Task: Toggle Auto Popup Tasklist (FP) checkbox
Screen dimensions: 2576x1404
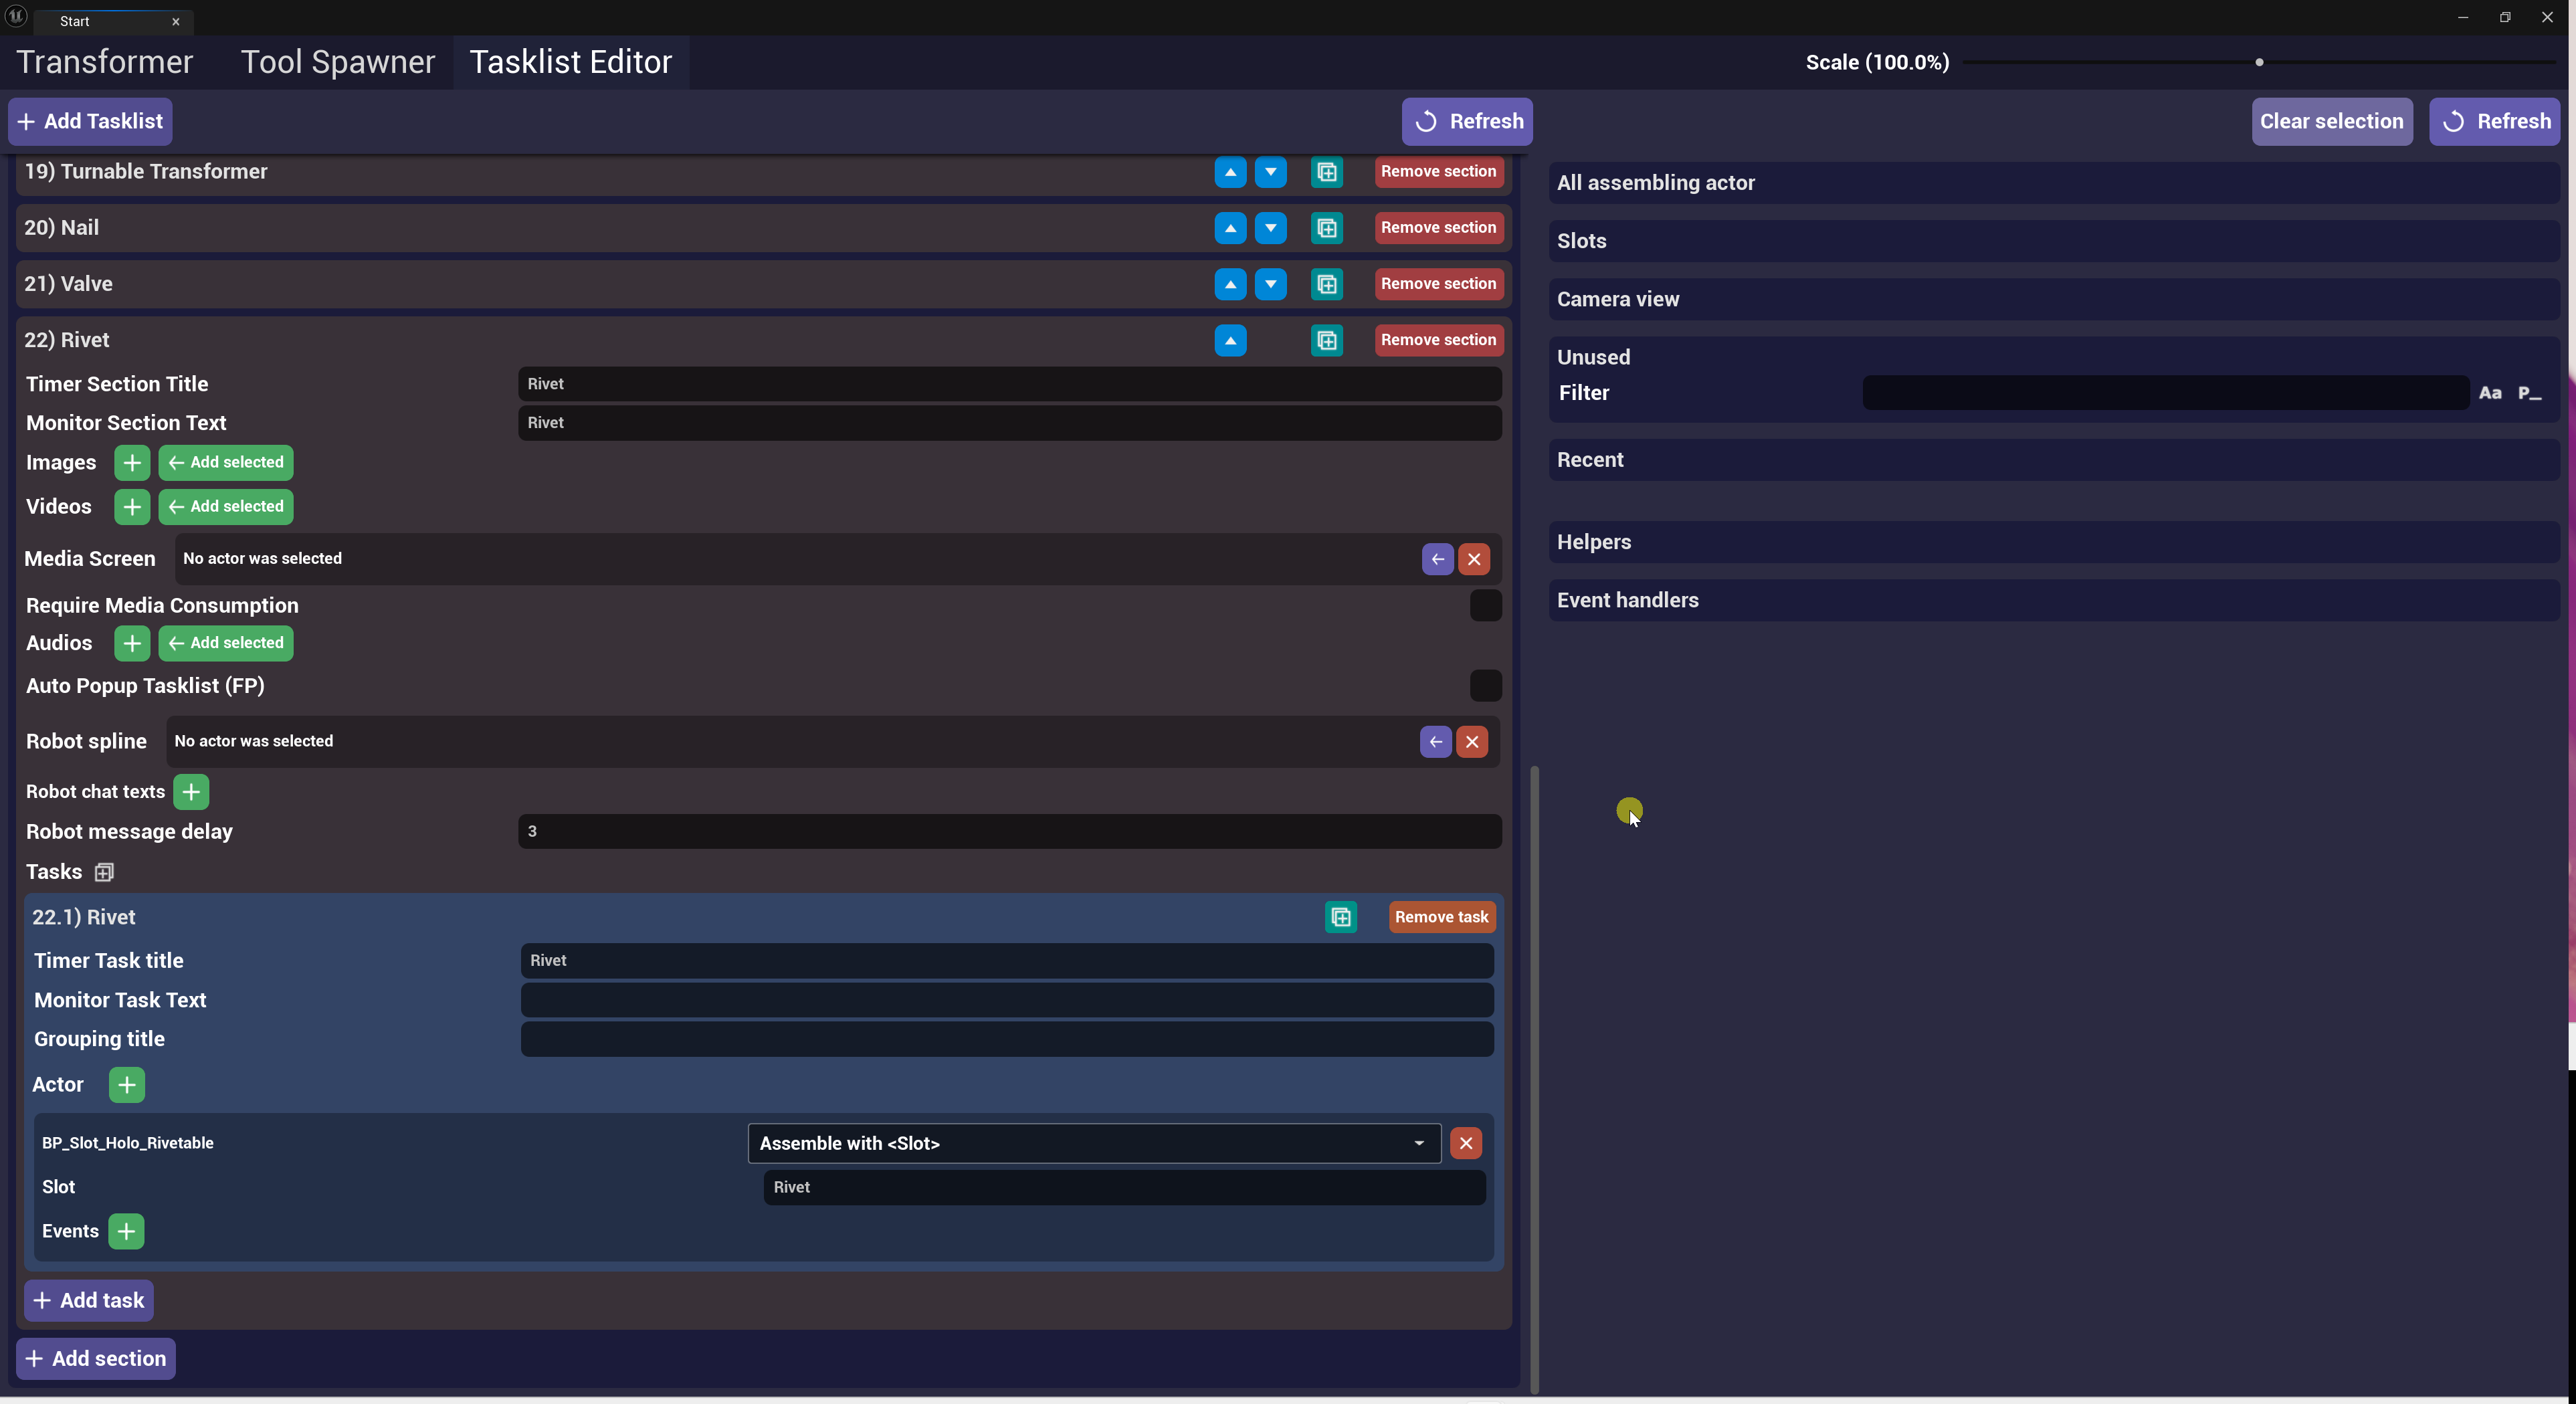Action: [1485, 686]
